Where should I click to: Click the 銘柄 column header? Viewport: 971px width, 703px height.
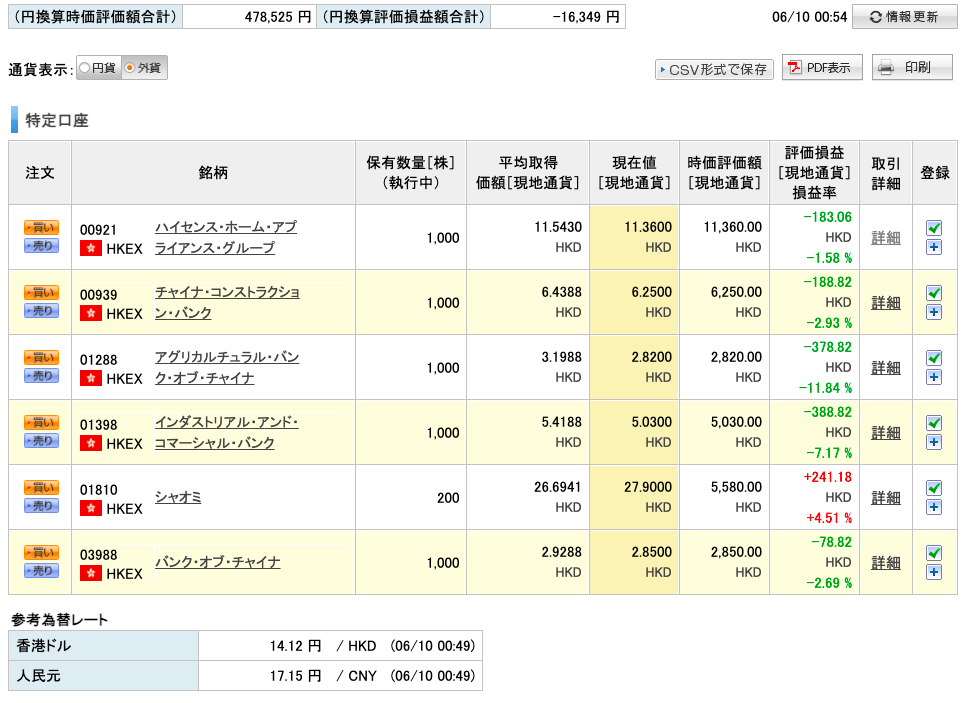[213, 173]
